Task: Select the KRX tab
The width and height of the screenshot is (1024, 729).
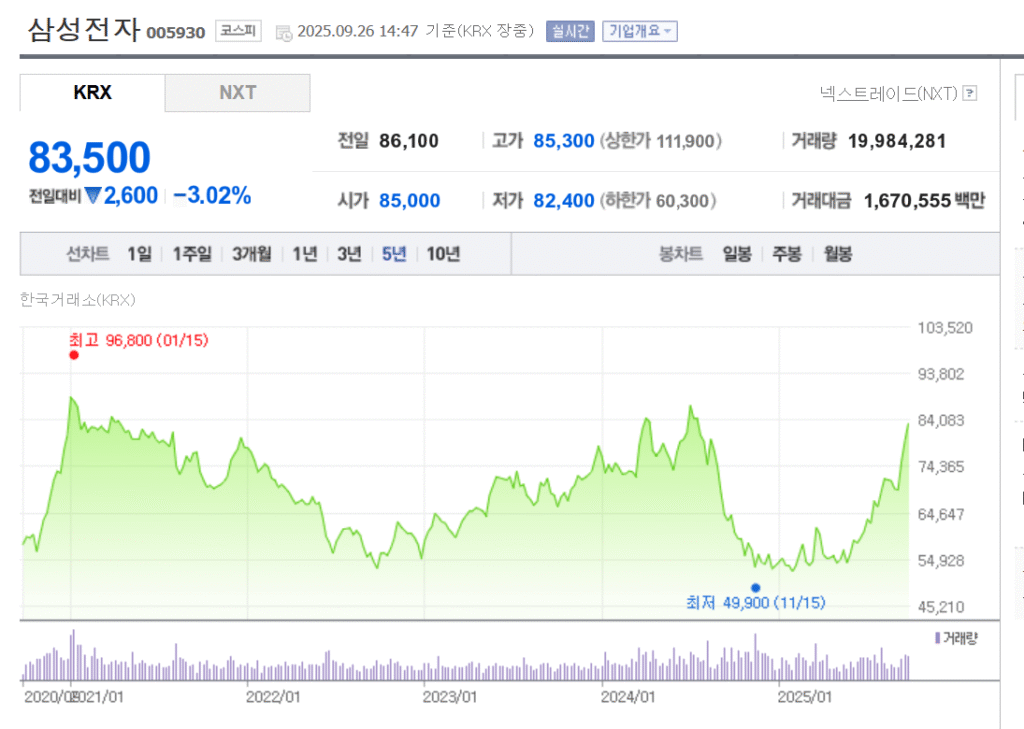Action: [92, 93]
